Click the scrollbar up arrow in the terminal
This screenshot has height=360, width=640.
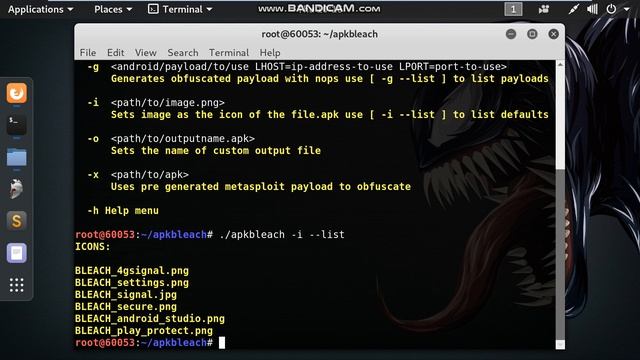[560, 64]
